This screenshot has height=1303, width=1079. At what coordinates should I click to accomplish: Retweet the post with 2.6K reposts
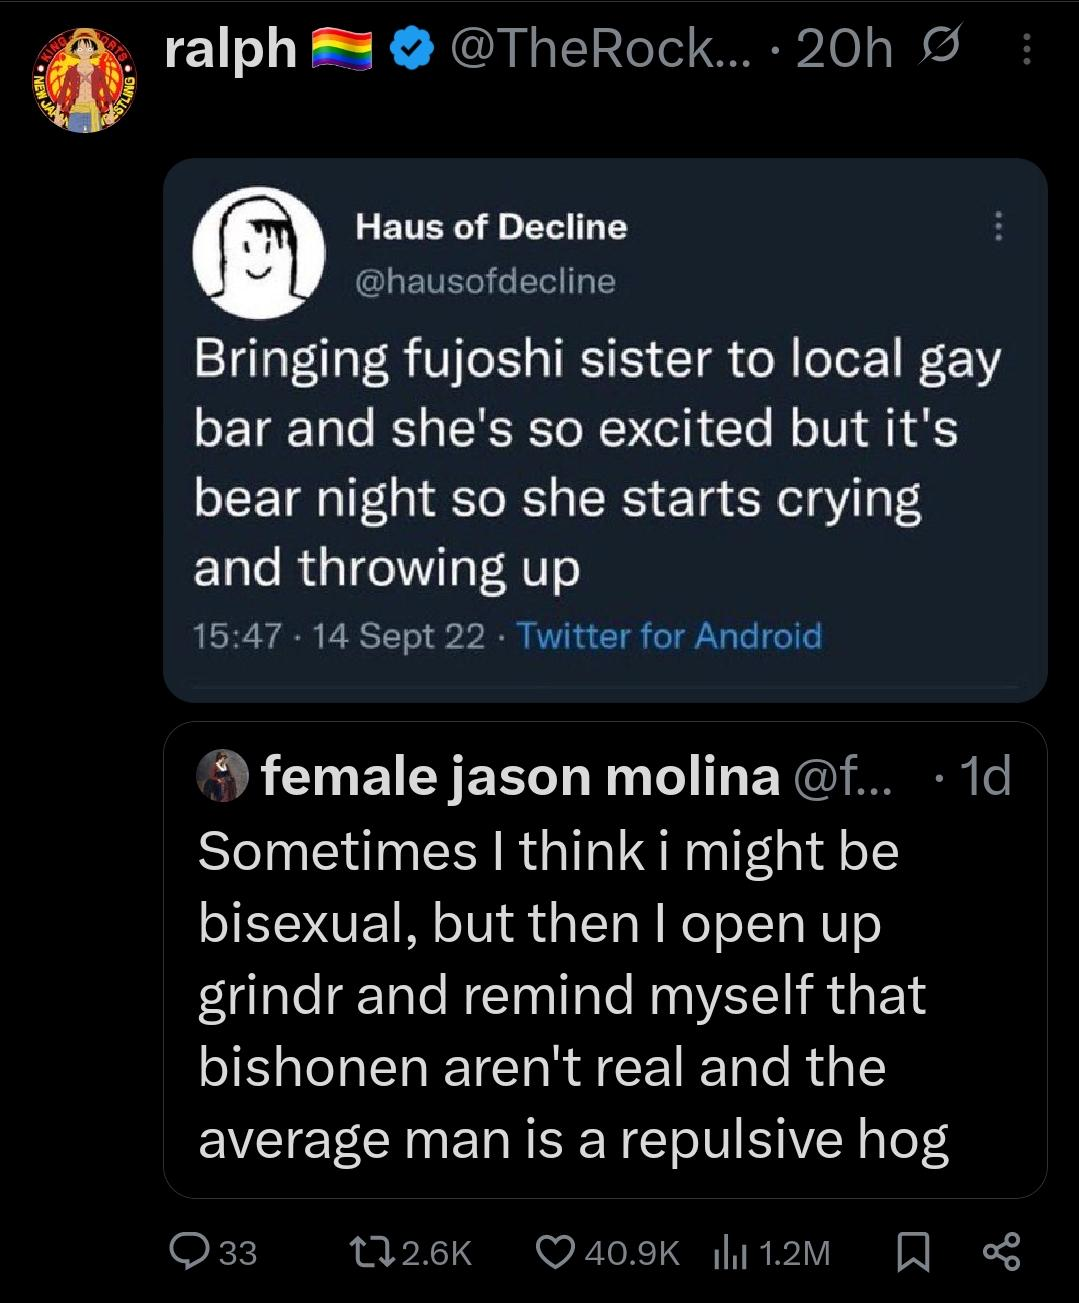tap(407, 1252)
